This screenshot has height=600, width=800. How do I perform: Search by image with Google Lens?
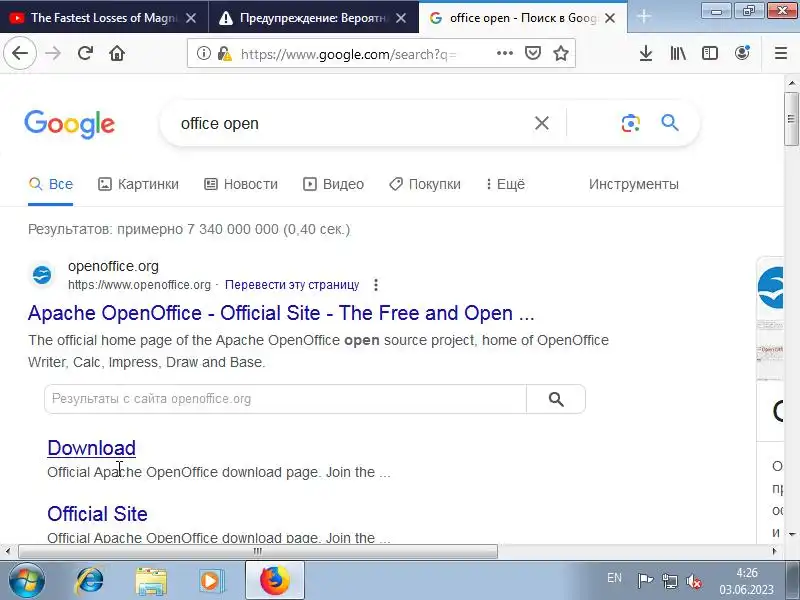[631, 123]
